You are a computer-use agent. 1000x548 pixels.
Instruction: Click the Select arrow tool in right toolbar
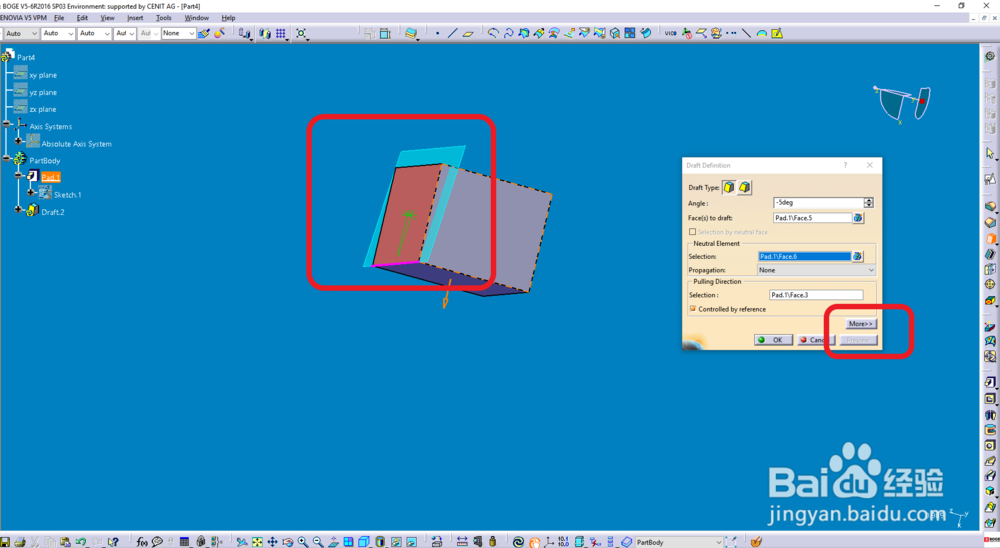pos(990,153)
